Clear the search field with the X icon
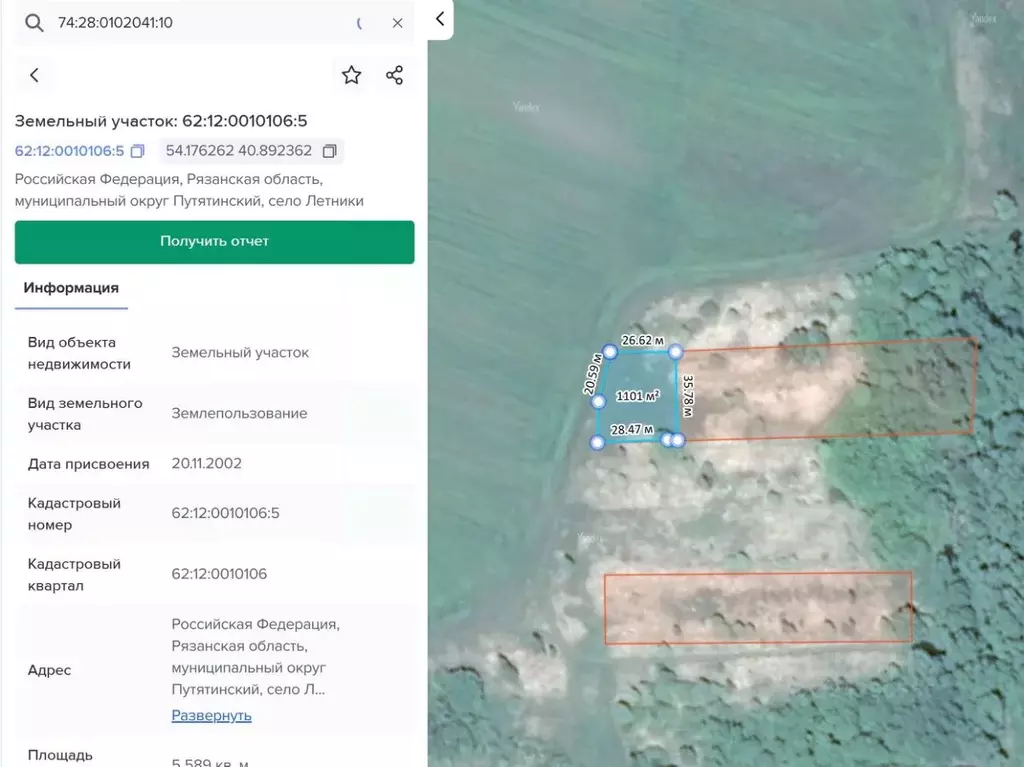1024x767 pixels. [x=397, y=23]
